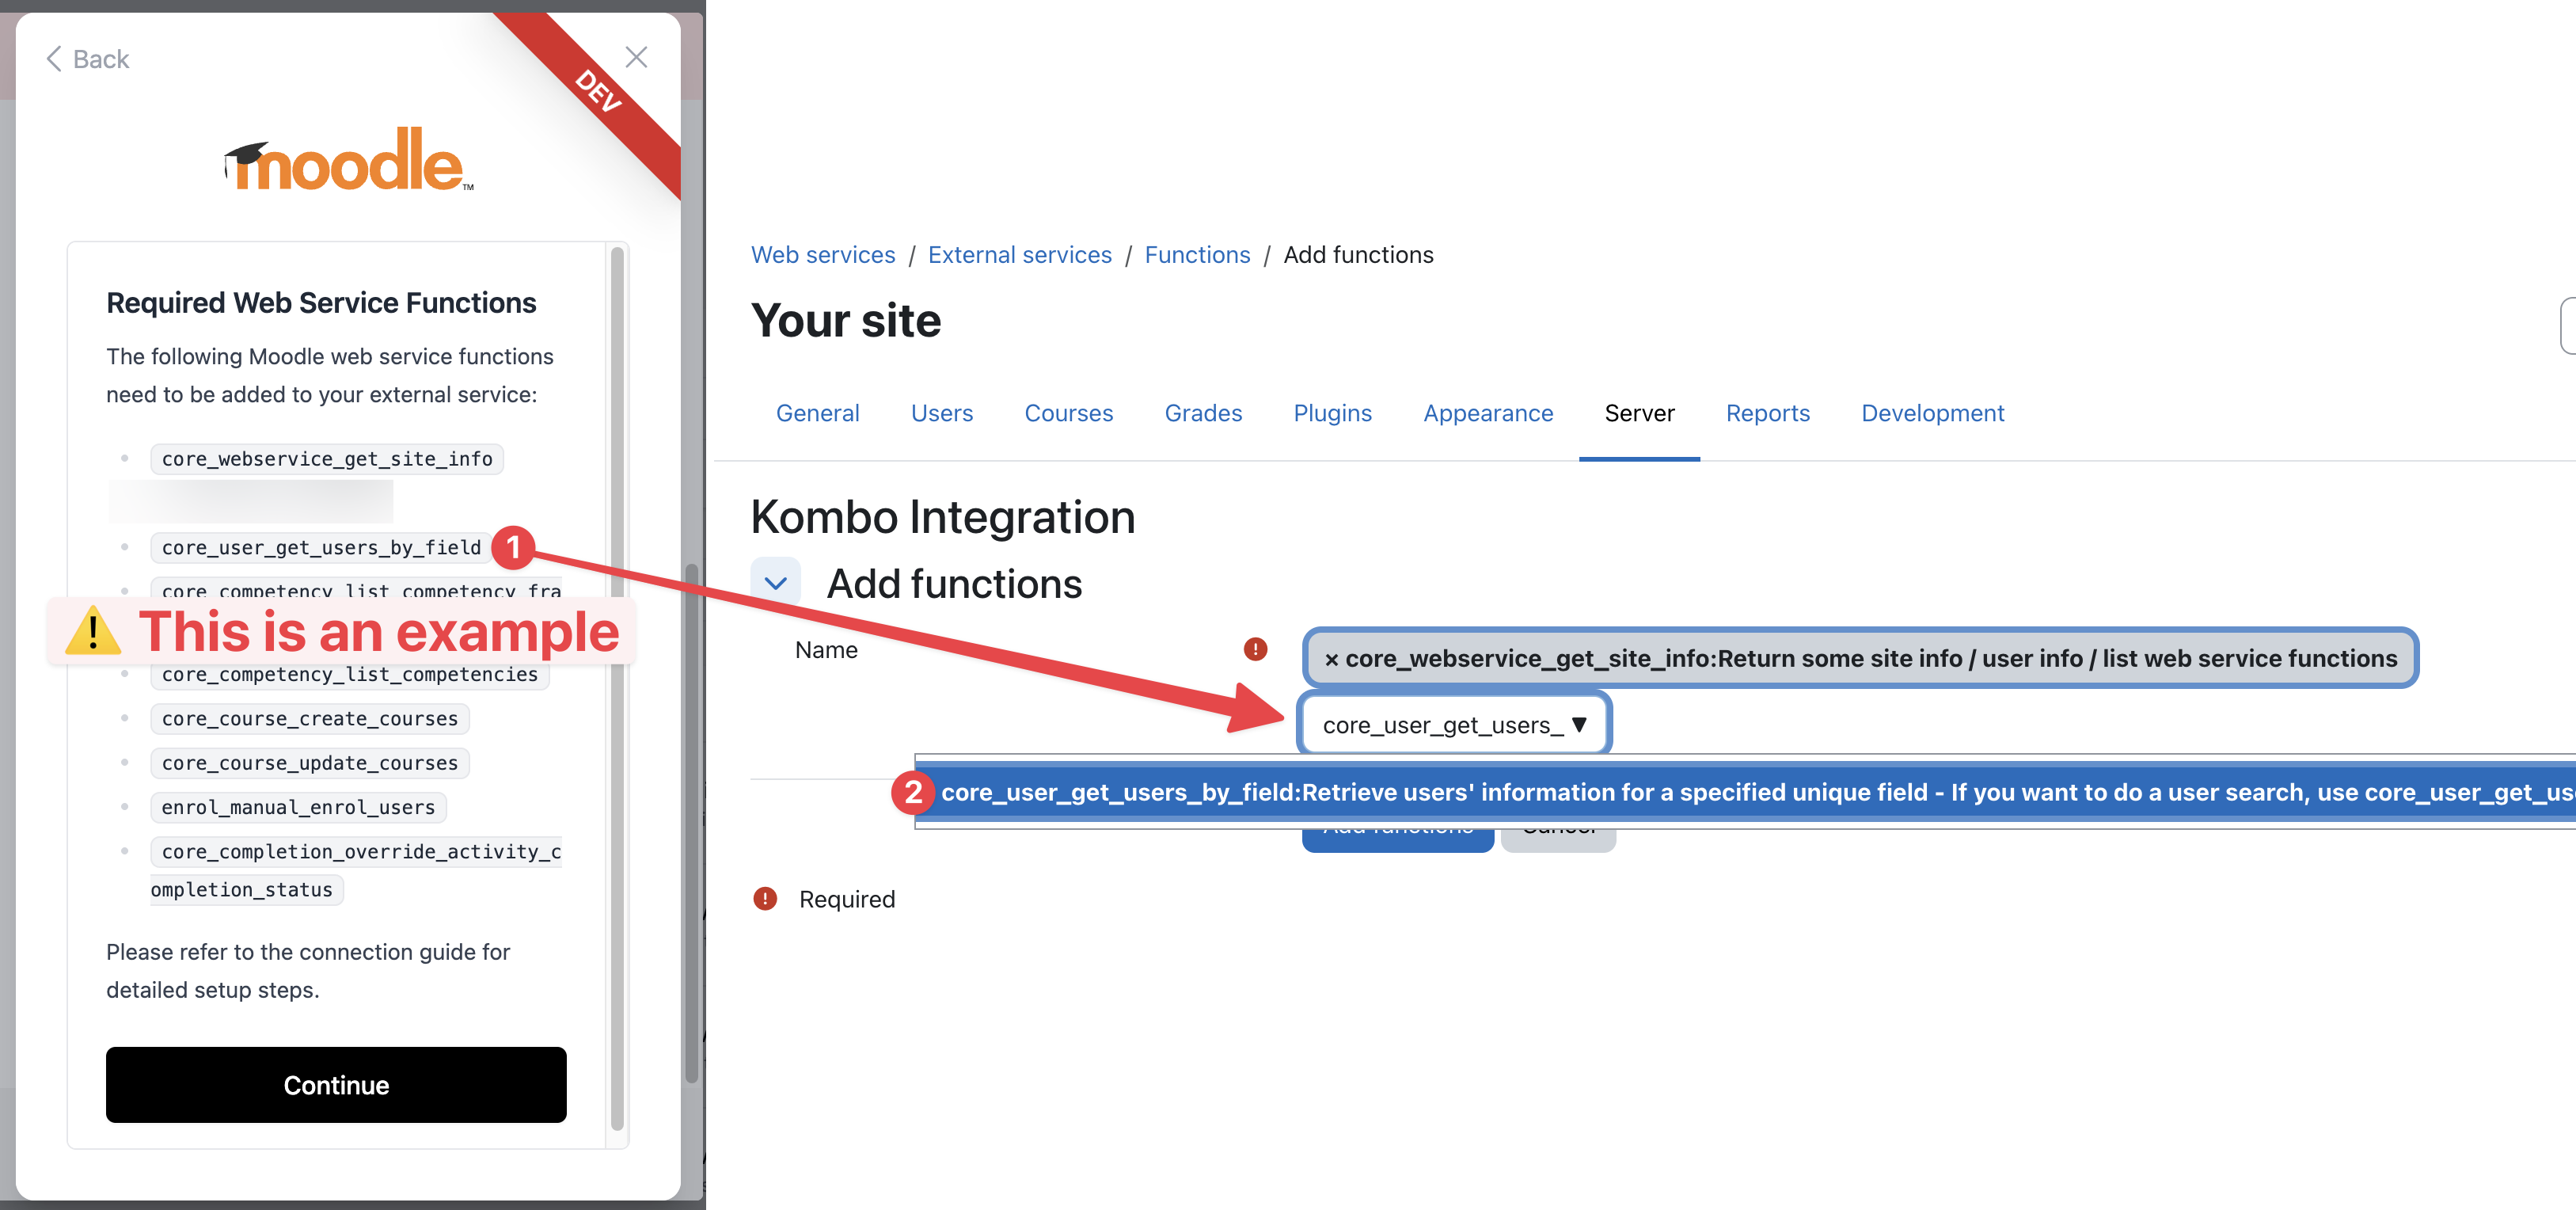
Task: Click the Back chevron arrow
Action: pos(54,59)
